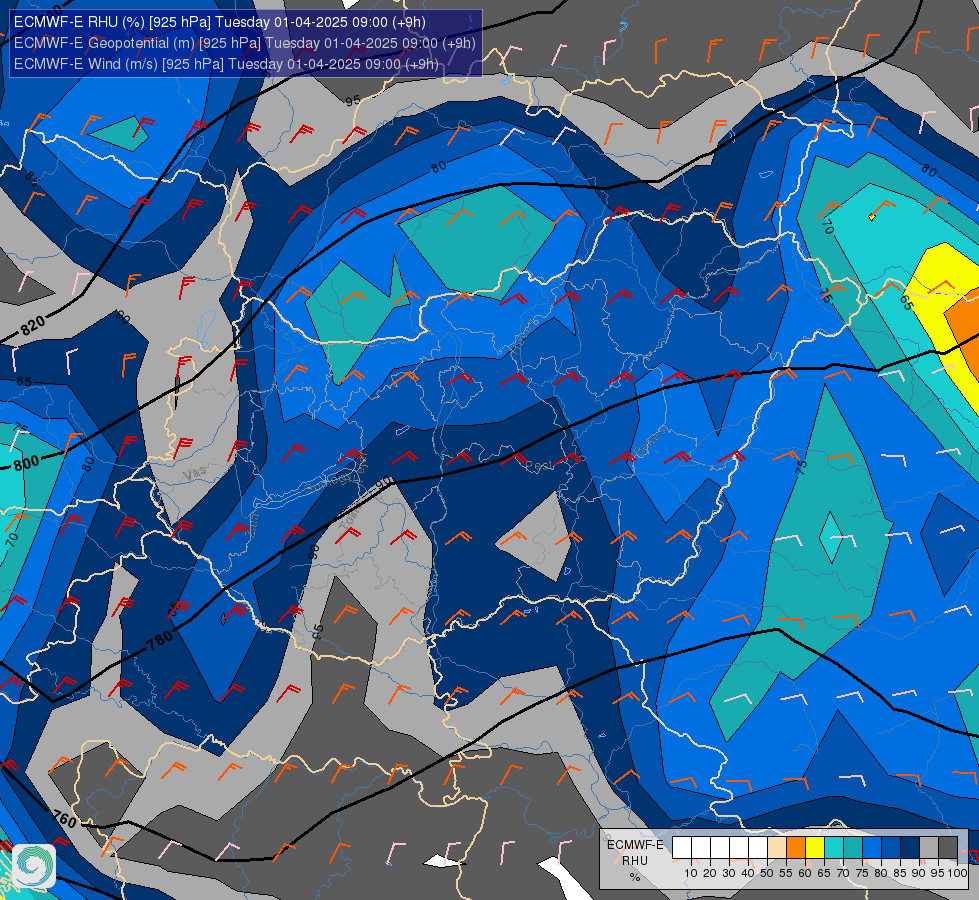Pick the cyan 65-70 legend swatch

click(834, 847)
